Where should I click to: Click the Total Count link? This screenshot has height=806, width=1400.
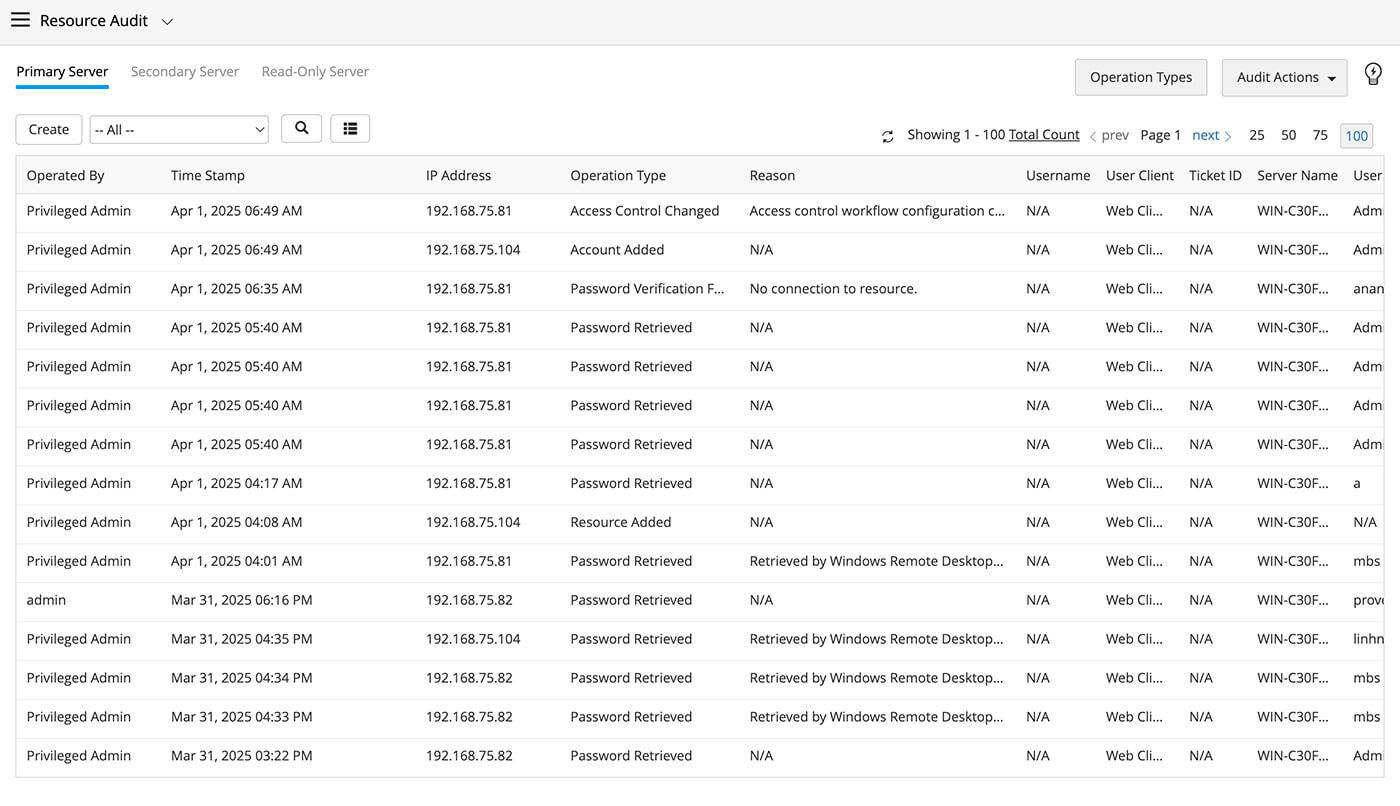[x=1044, y=135]
